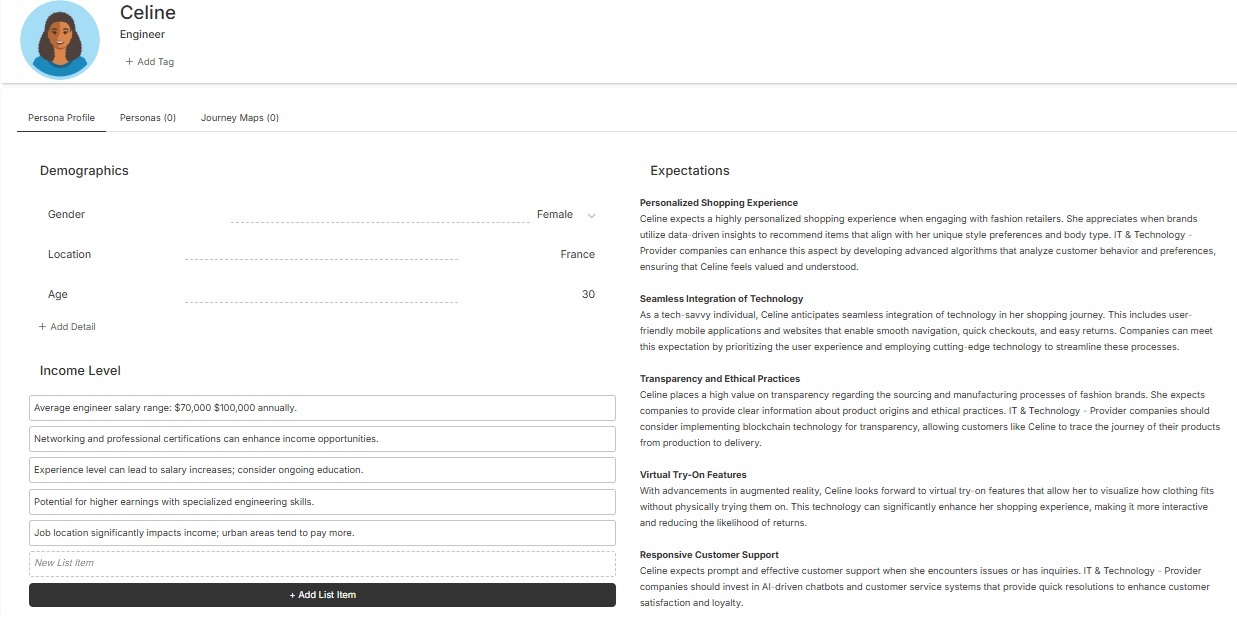Click the New List Item input field

[x=322, y=563]
